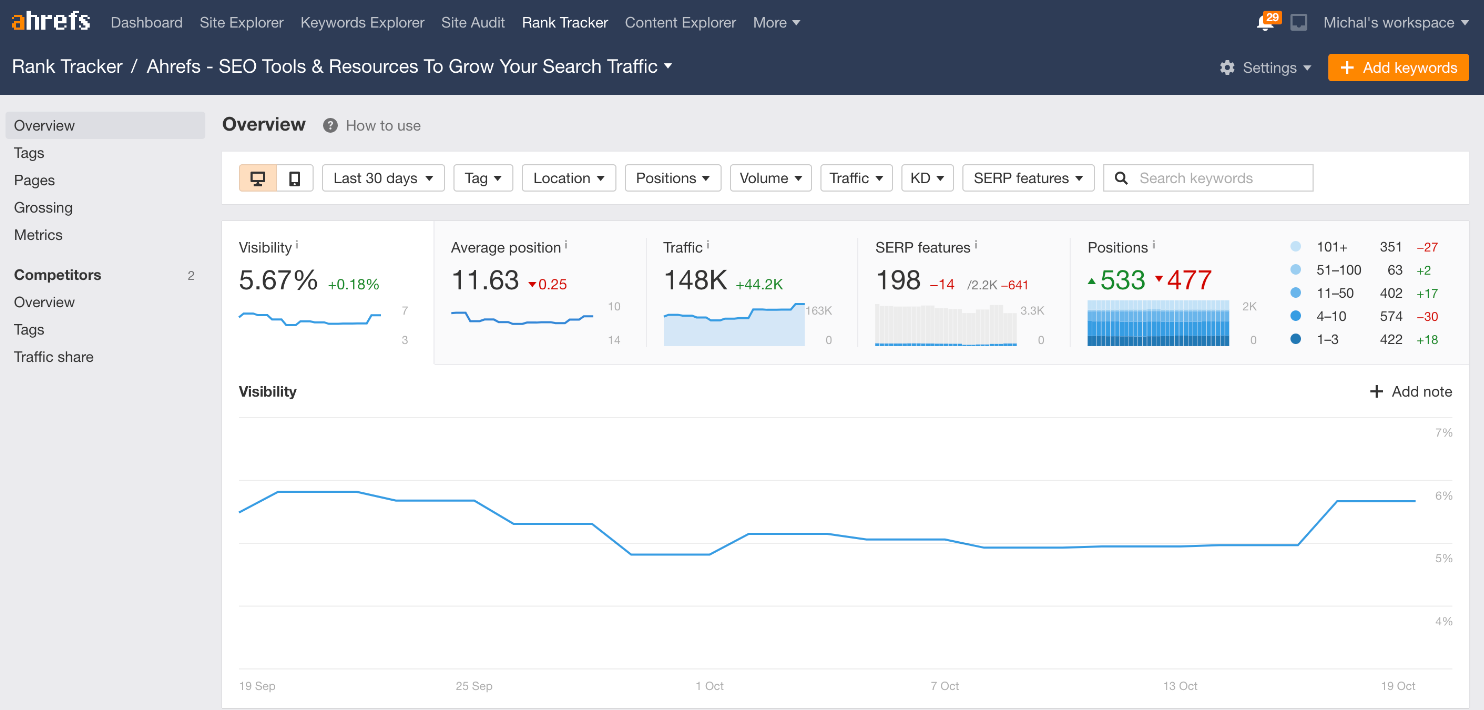The image size is (1484, 710).
Task: Open the Tag filter dropdown
Action: click(x=483, y=178)
